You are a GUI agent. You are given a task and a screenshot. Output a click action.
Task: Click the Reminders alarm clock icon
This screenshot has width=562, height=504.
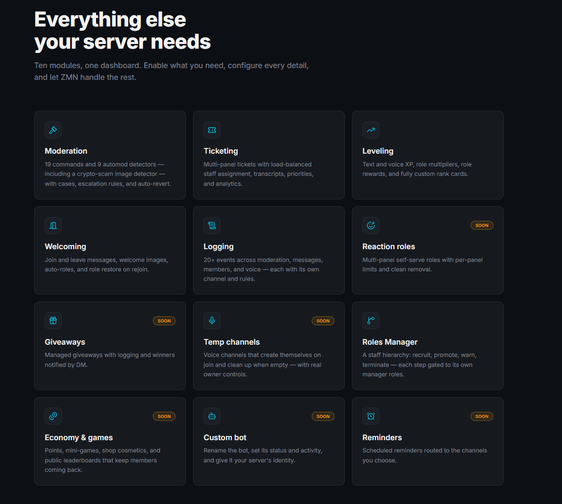click(371, 416)
